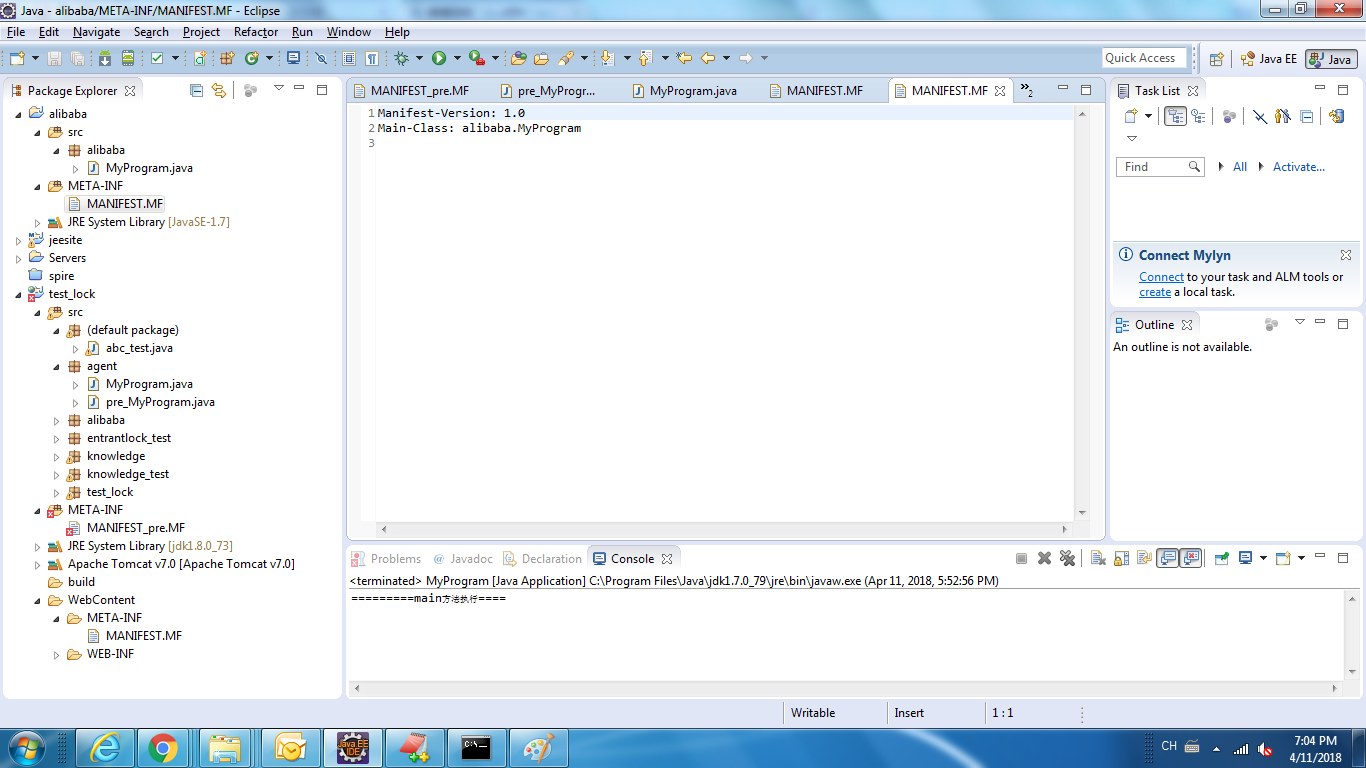Switch to the Java EE perspective
The width and height of the screenshot is (1366, 768).
point(1268,59)
